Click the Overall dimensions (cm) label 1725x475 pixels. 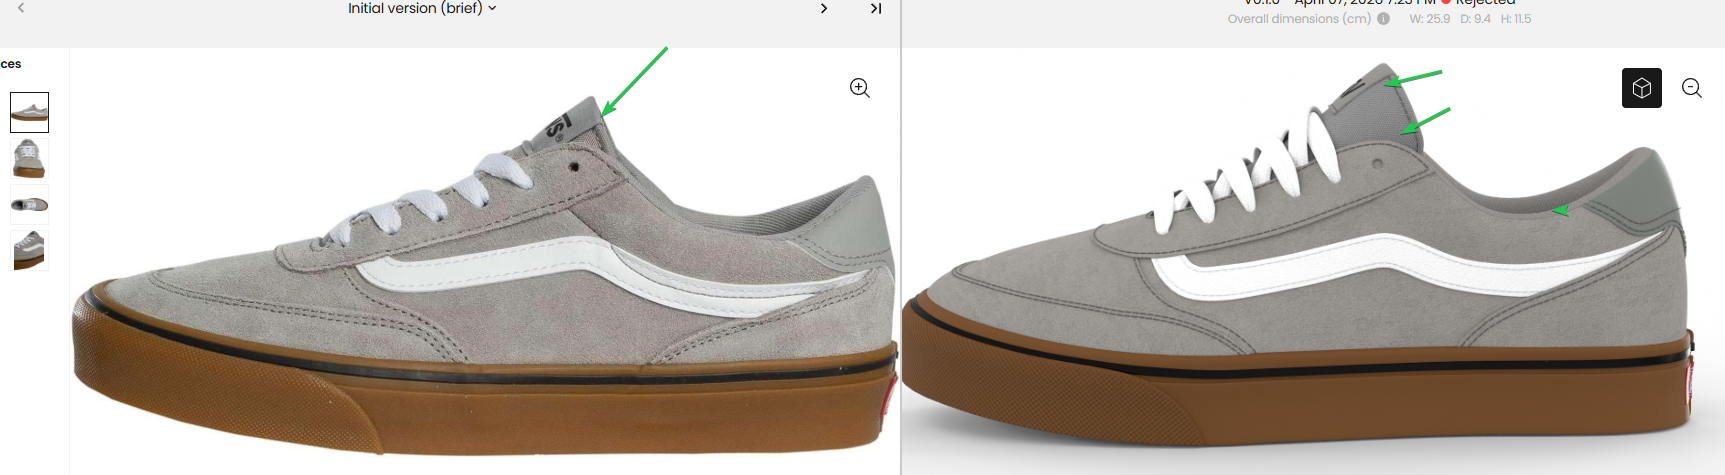pyautogui.click(x=1299, y=19)
